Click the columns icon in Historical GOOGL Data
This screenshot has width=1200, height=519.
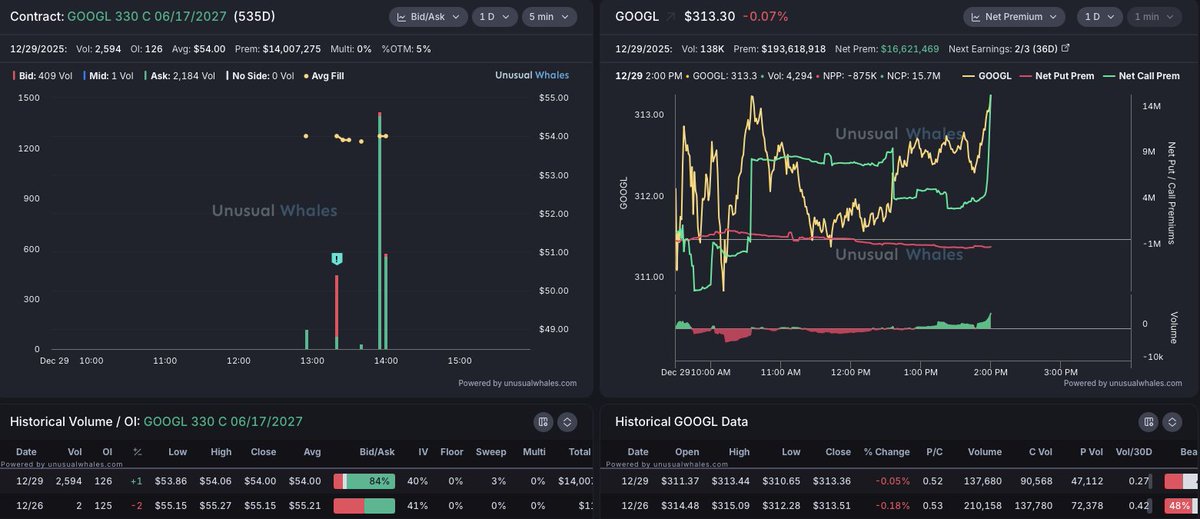click(x=1149, y=422)
